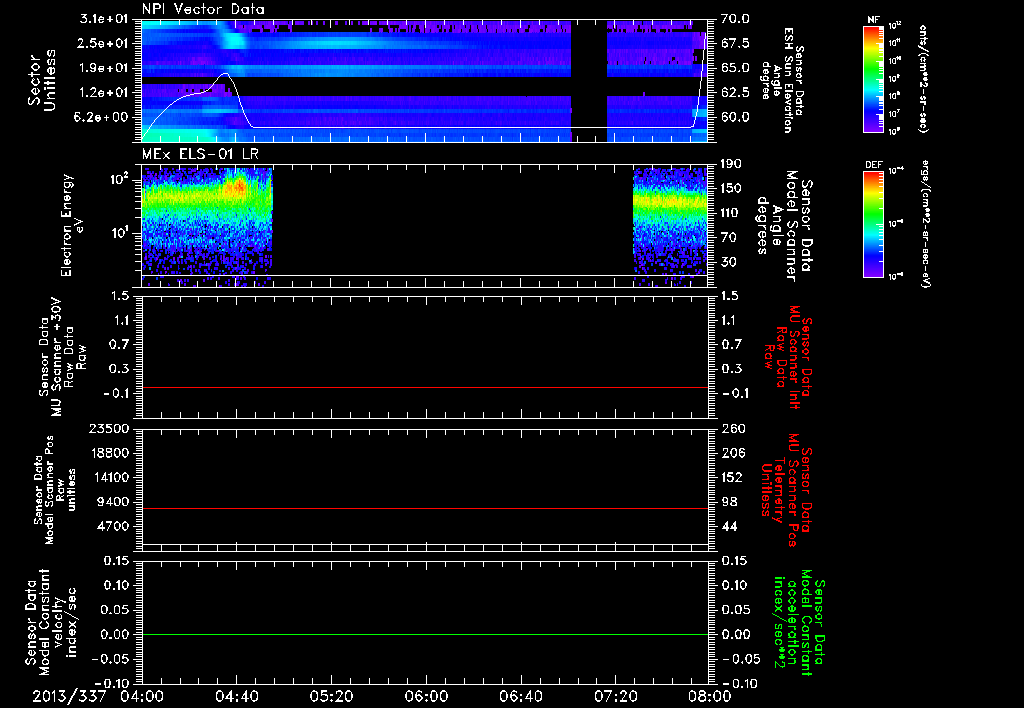Click the 'cnts/(cm**2-sr-sec)' units label

[923, 79]
